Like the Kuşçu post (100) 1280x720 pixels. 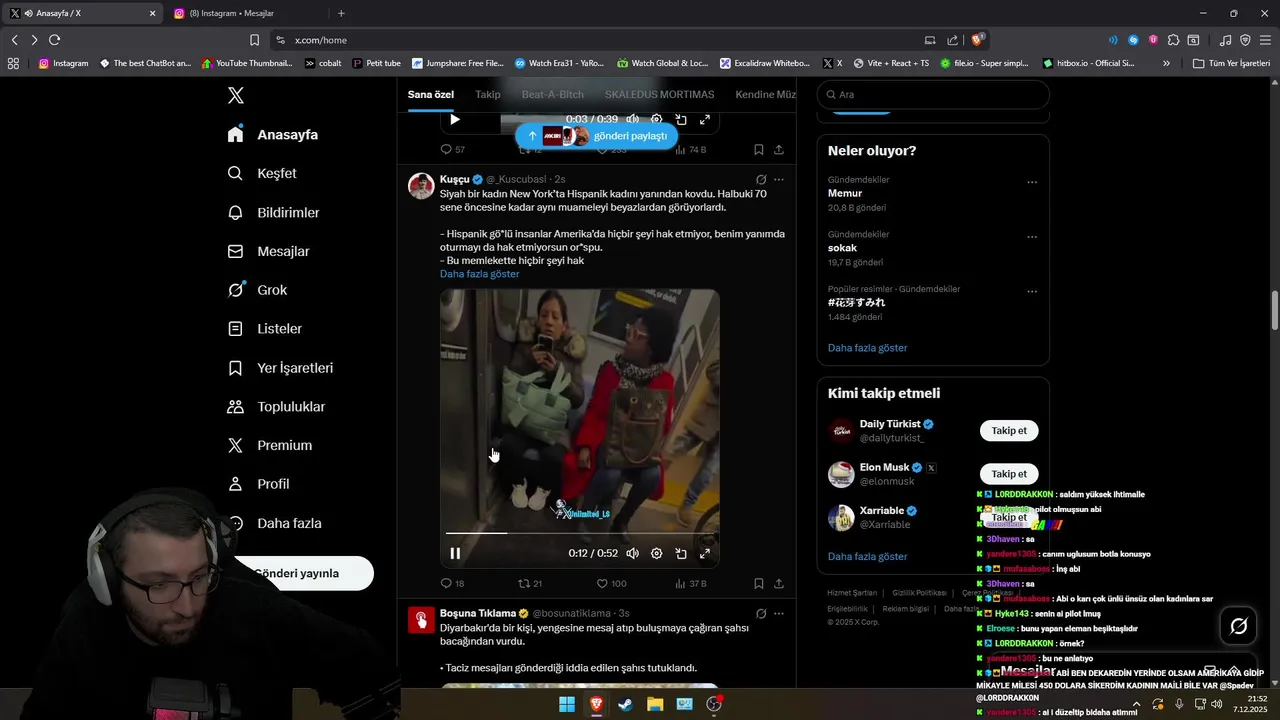click(611, 583)
